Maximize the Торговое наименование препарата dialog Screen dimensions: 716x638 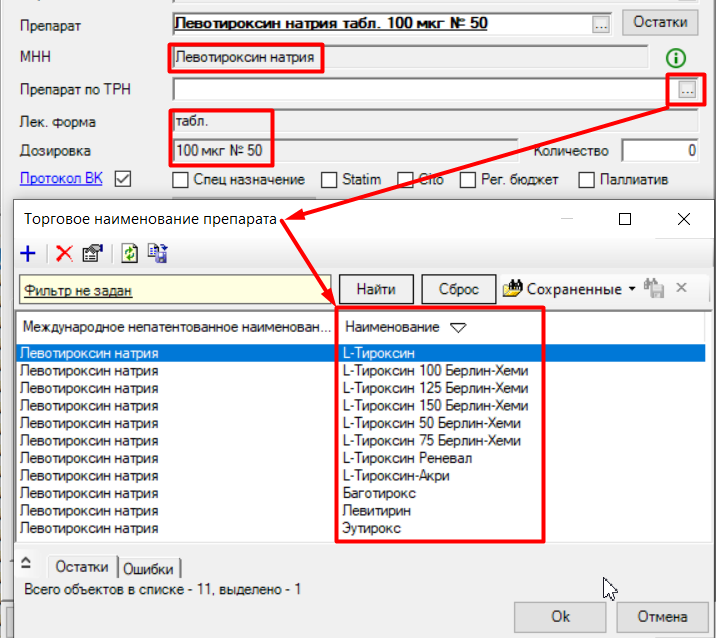coord(625,219)
